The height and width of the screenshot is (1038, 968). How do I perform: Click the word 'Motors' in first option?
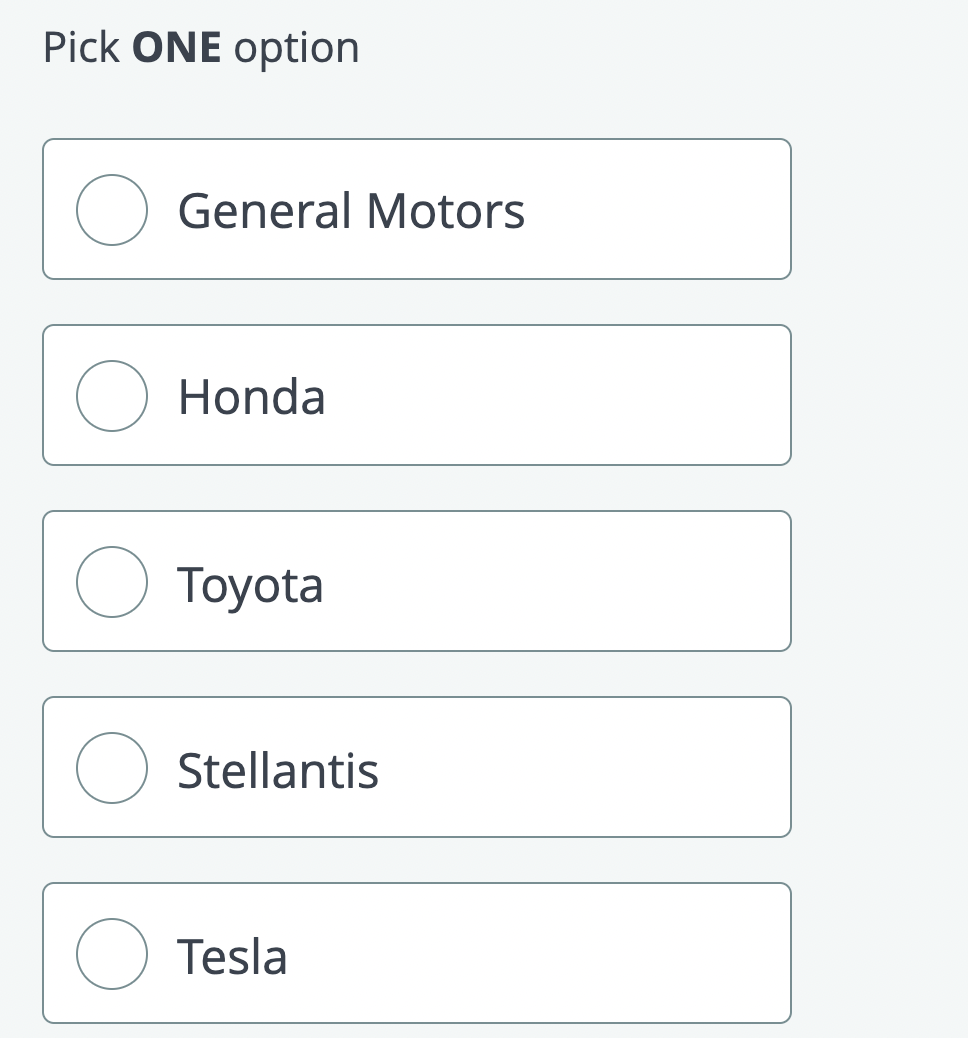(x=446, y=211)
